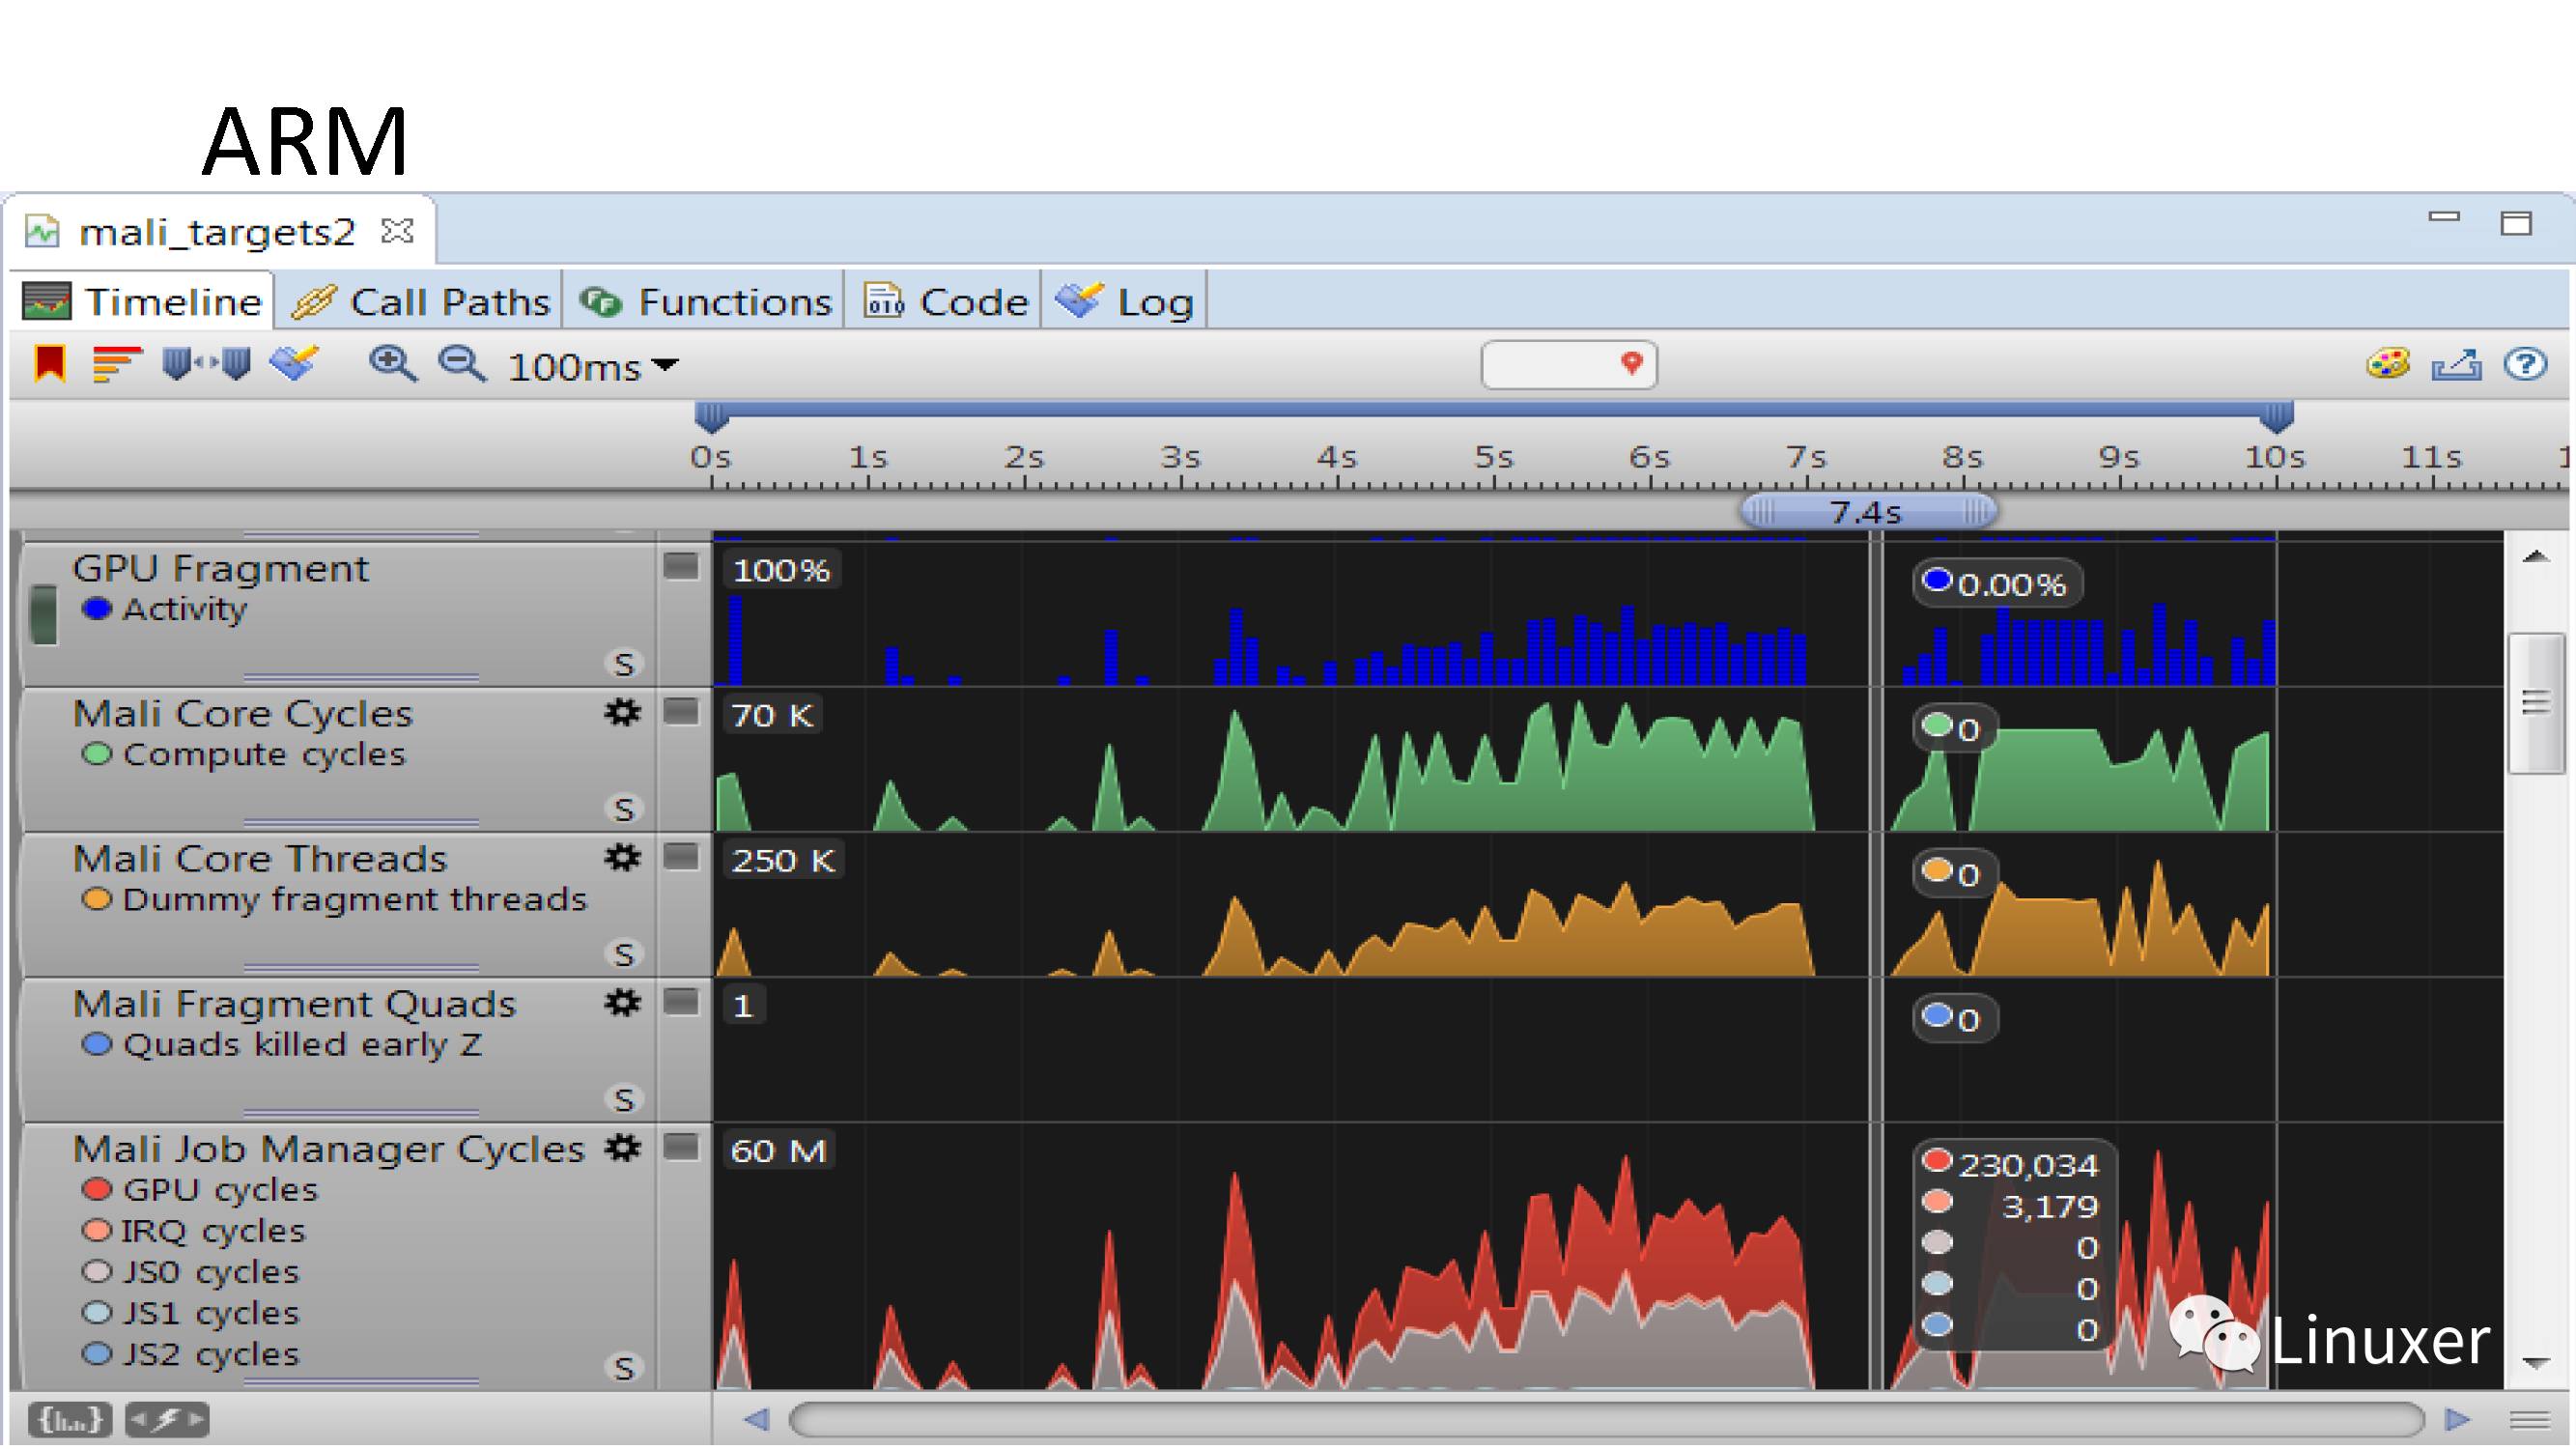Toggle Mali Fragment Quads chart collapse box
This screenshot has width=2576, height=1449.
681,1001
